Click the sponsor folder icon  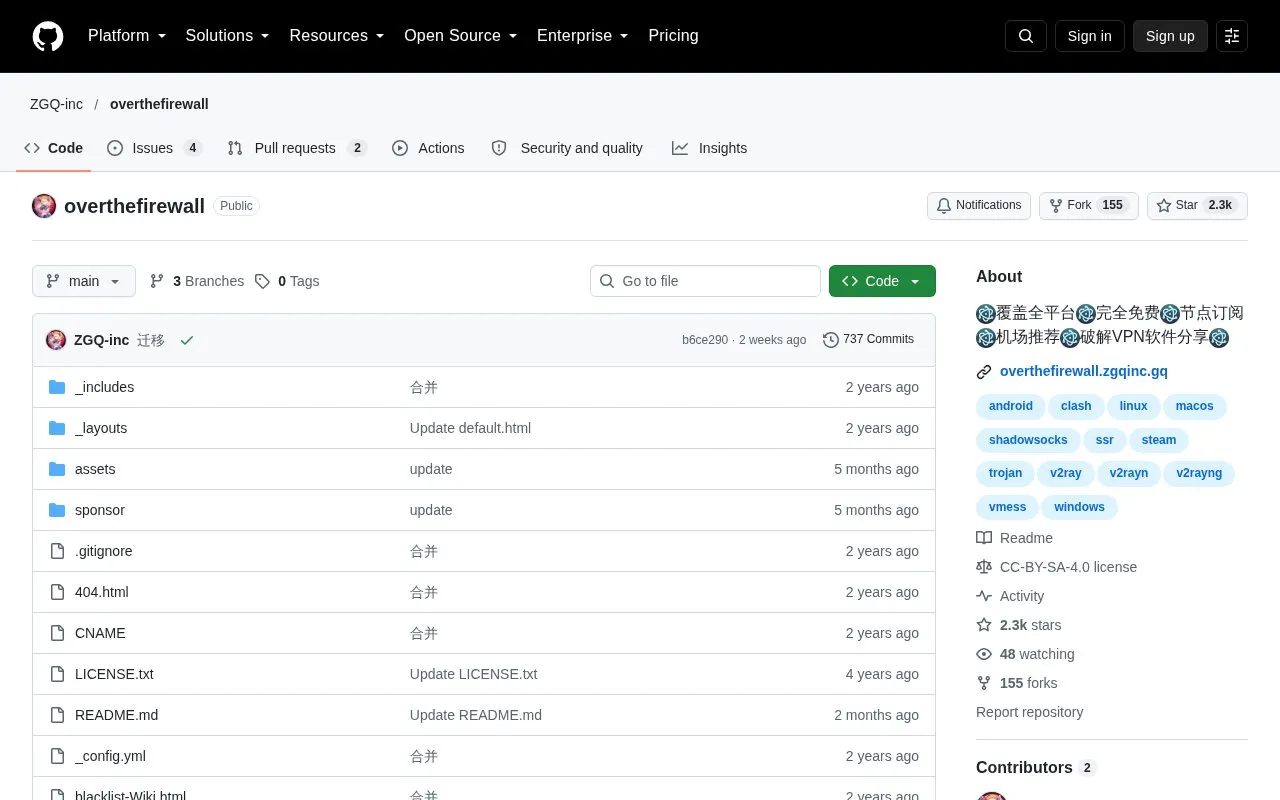pyautogui.click(x=57, y=510)
